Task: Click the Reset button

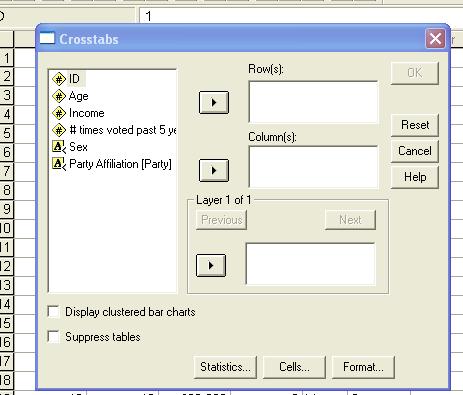Action: pyautogui.click(x=415, y=125)
